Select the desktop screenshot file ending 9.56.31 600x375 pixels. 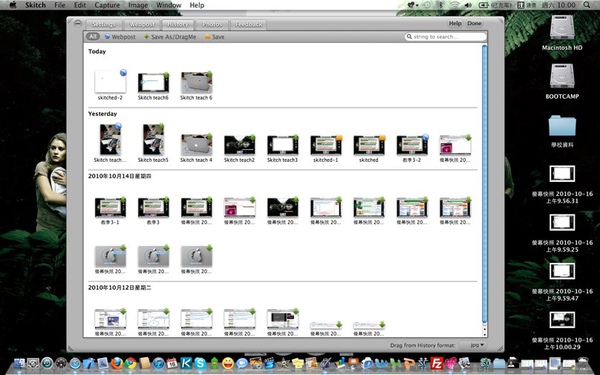click(x=562, y=174)
